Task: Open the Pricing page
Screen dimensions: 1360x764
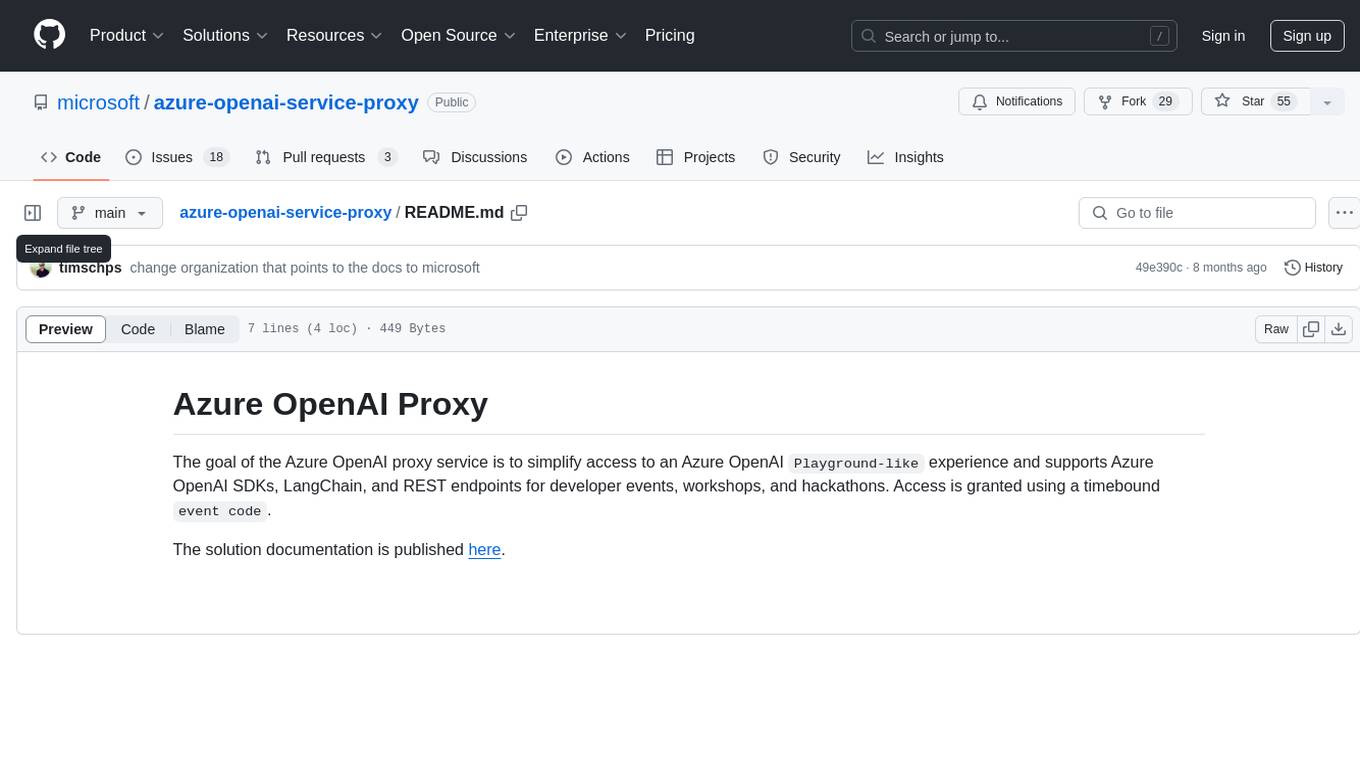Action: click(x=670, y=35)
